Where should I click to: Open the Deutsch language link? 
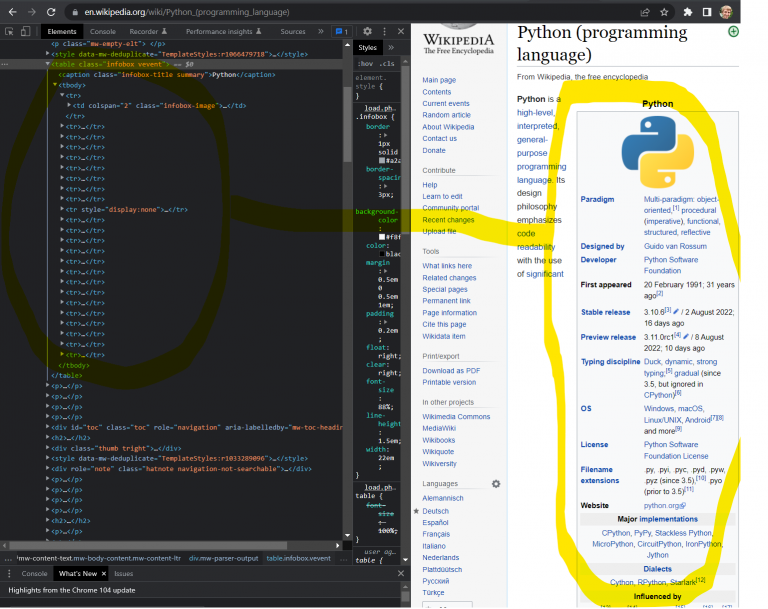(x=435, y=511)
